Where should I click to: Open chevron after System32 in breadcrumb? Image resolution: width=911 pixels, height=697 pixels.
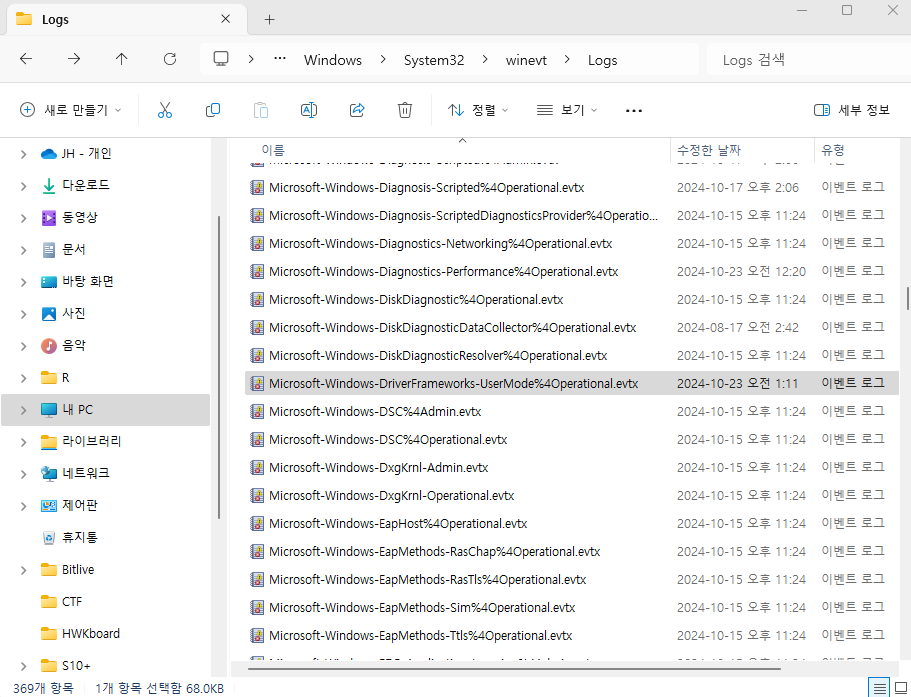(485, 59)
